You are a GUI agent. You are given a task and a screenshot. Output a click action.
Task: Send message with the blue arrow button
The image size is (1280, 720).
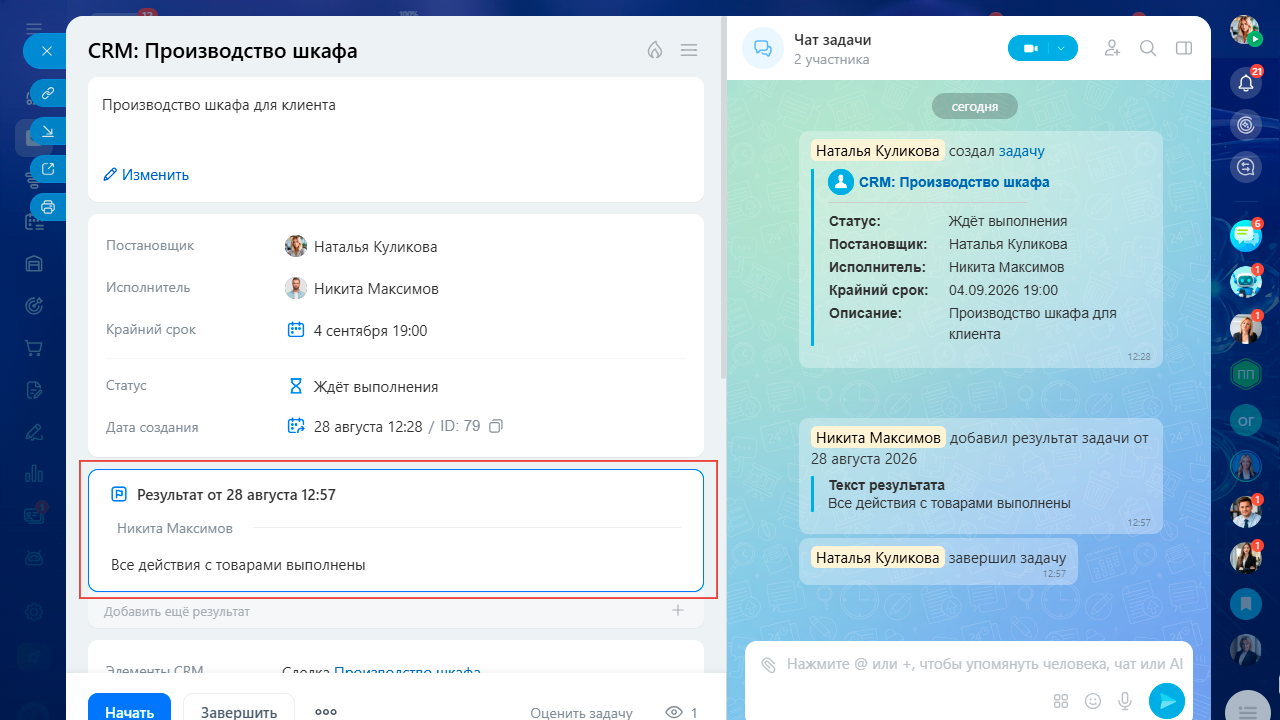click(x=1166, y=701)
